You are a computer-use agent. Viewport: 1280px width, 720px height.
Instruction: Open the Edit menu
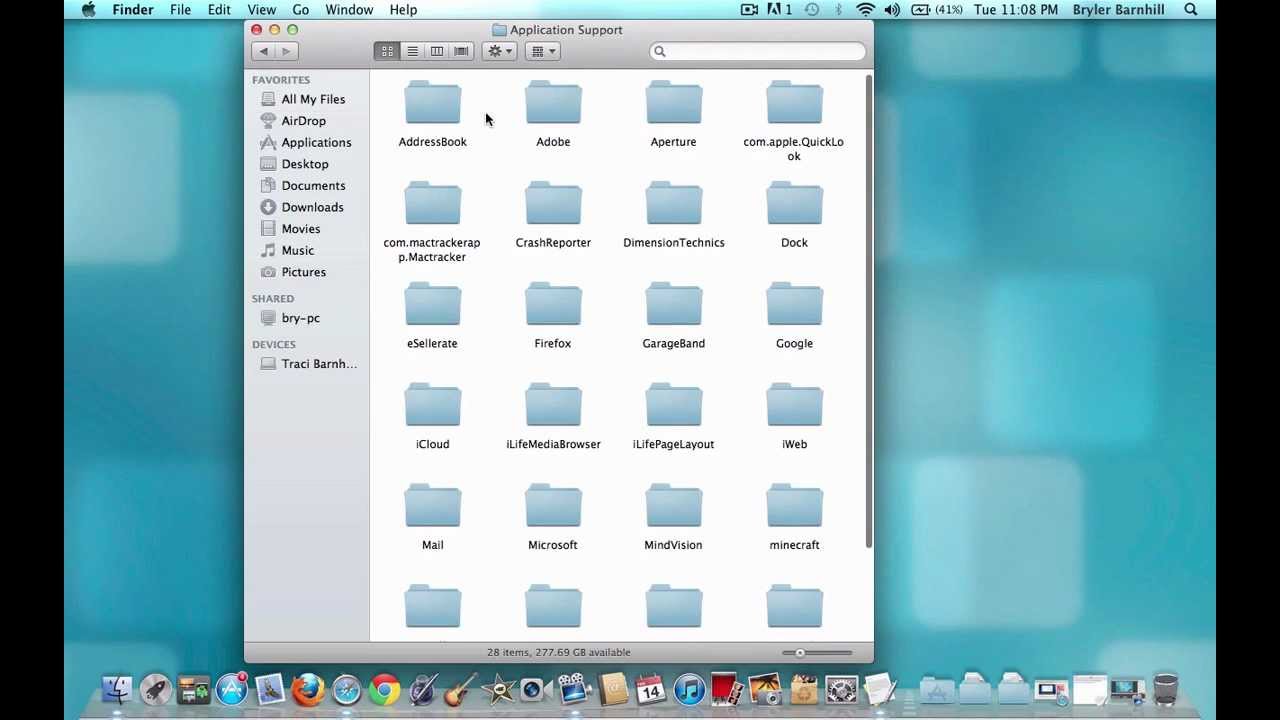coord(219,9)
